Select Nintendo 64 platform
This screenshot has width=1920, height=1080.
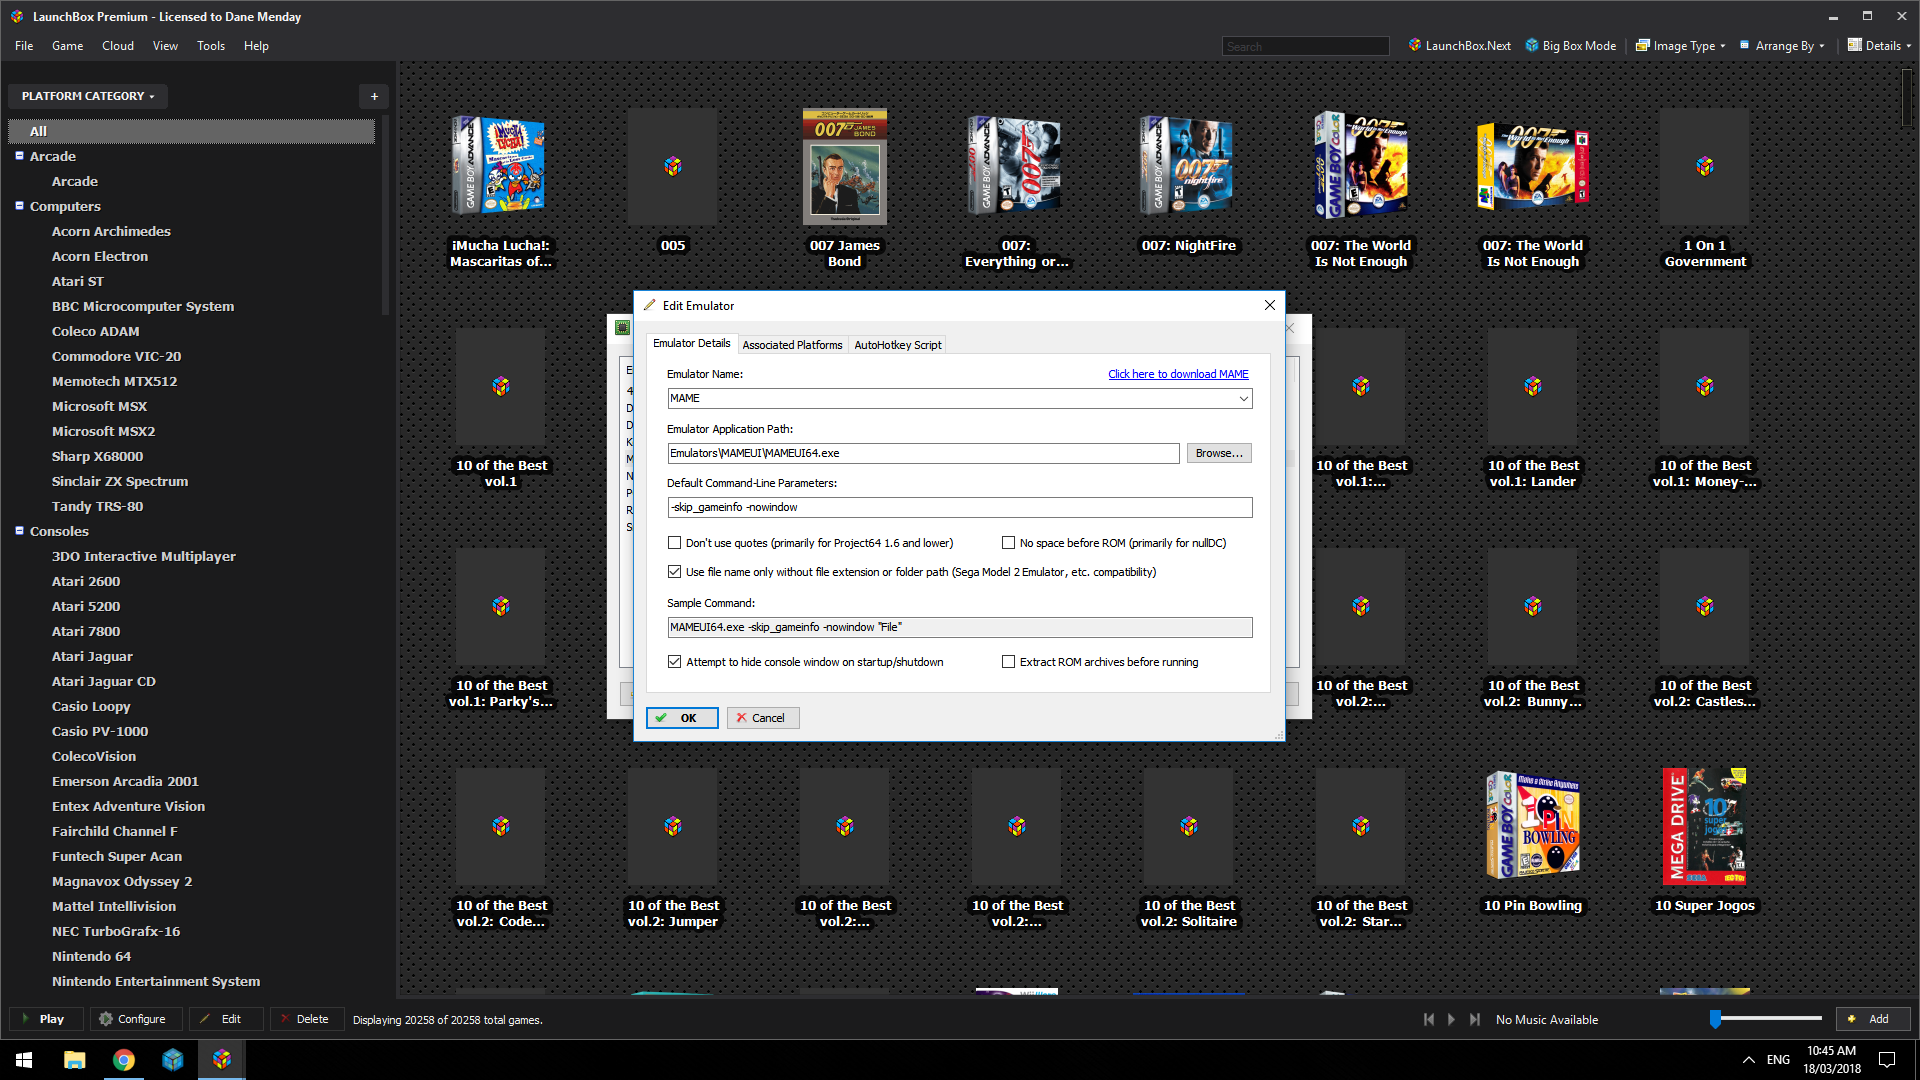tap(91, 956)
